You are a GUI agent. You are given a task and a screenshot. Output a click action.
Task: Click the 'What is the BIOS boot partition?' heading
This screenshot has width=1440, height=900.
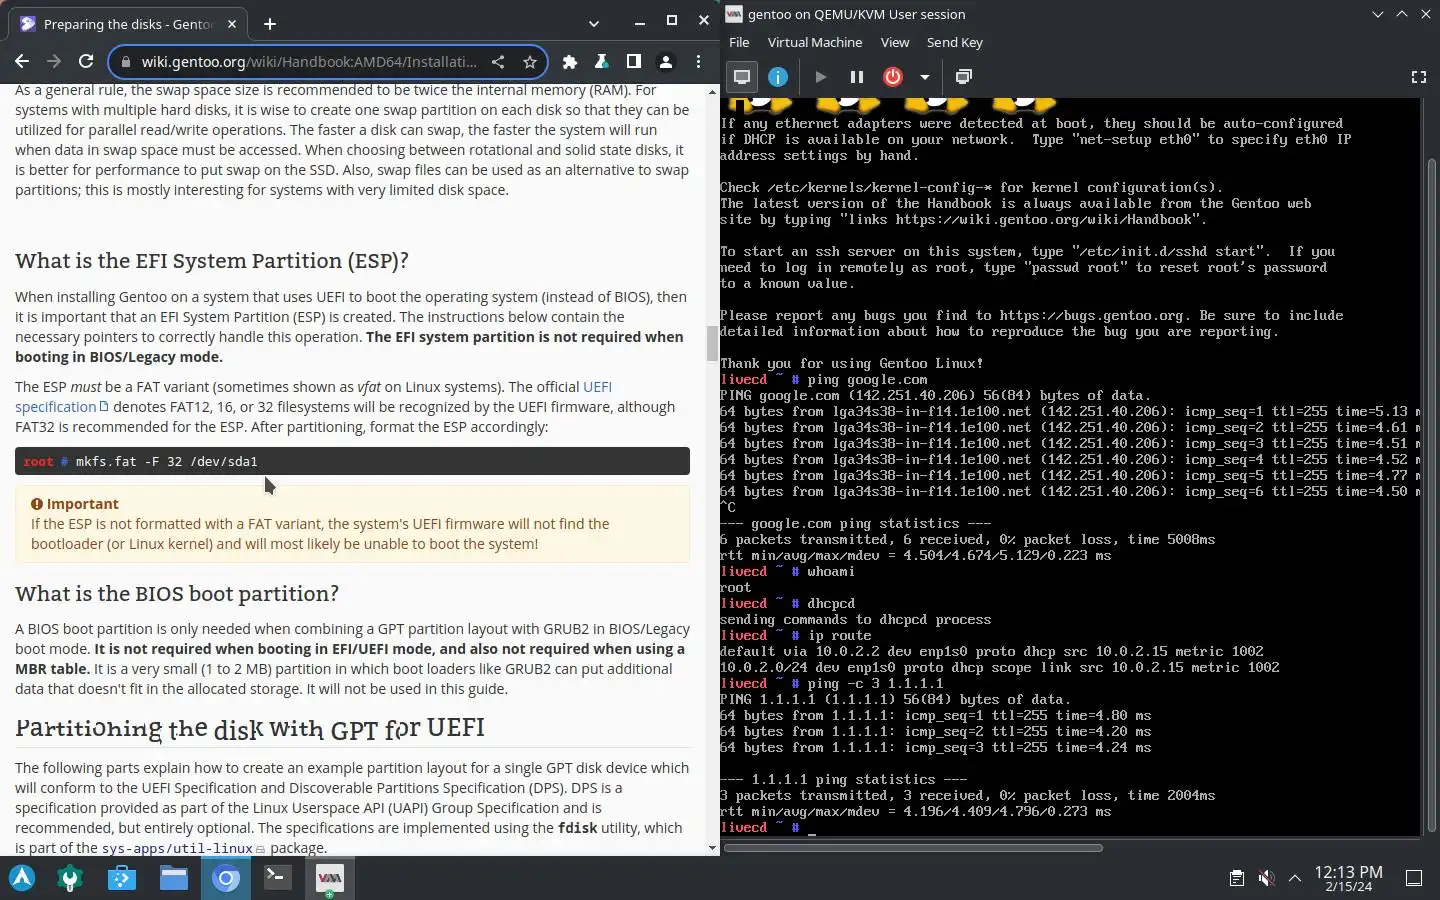click(177, 594)
